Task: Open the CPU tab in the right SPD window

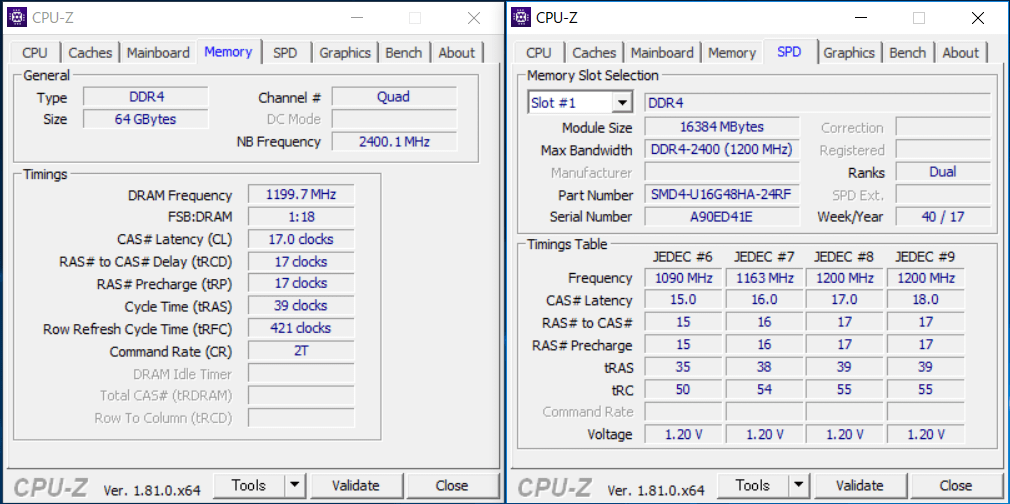Action: coord(538,53)
